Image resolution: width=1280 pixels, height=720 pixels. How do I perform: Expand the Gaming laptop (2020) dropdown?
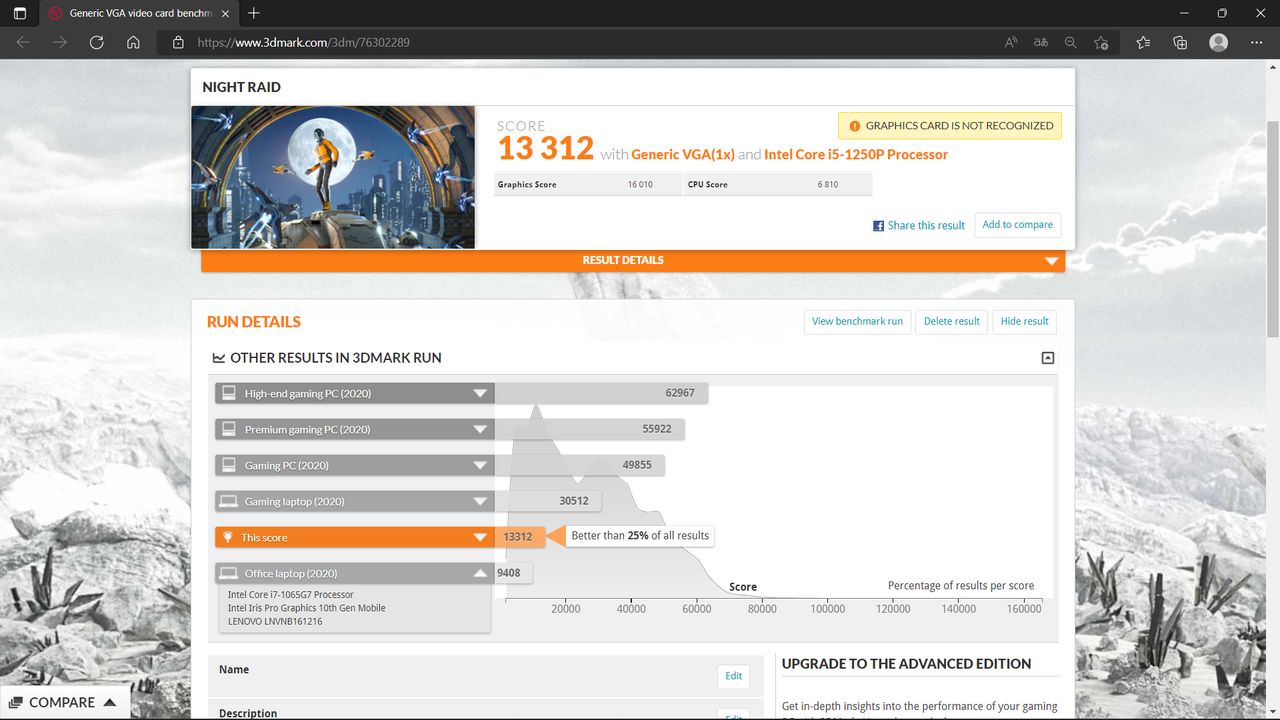(479, 500)
